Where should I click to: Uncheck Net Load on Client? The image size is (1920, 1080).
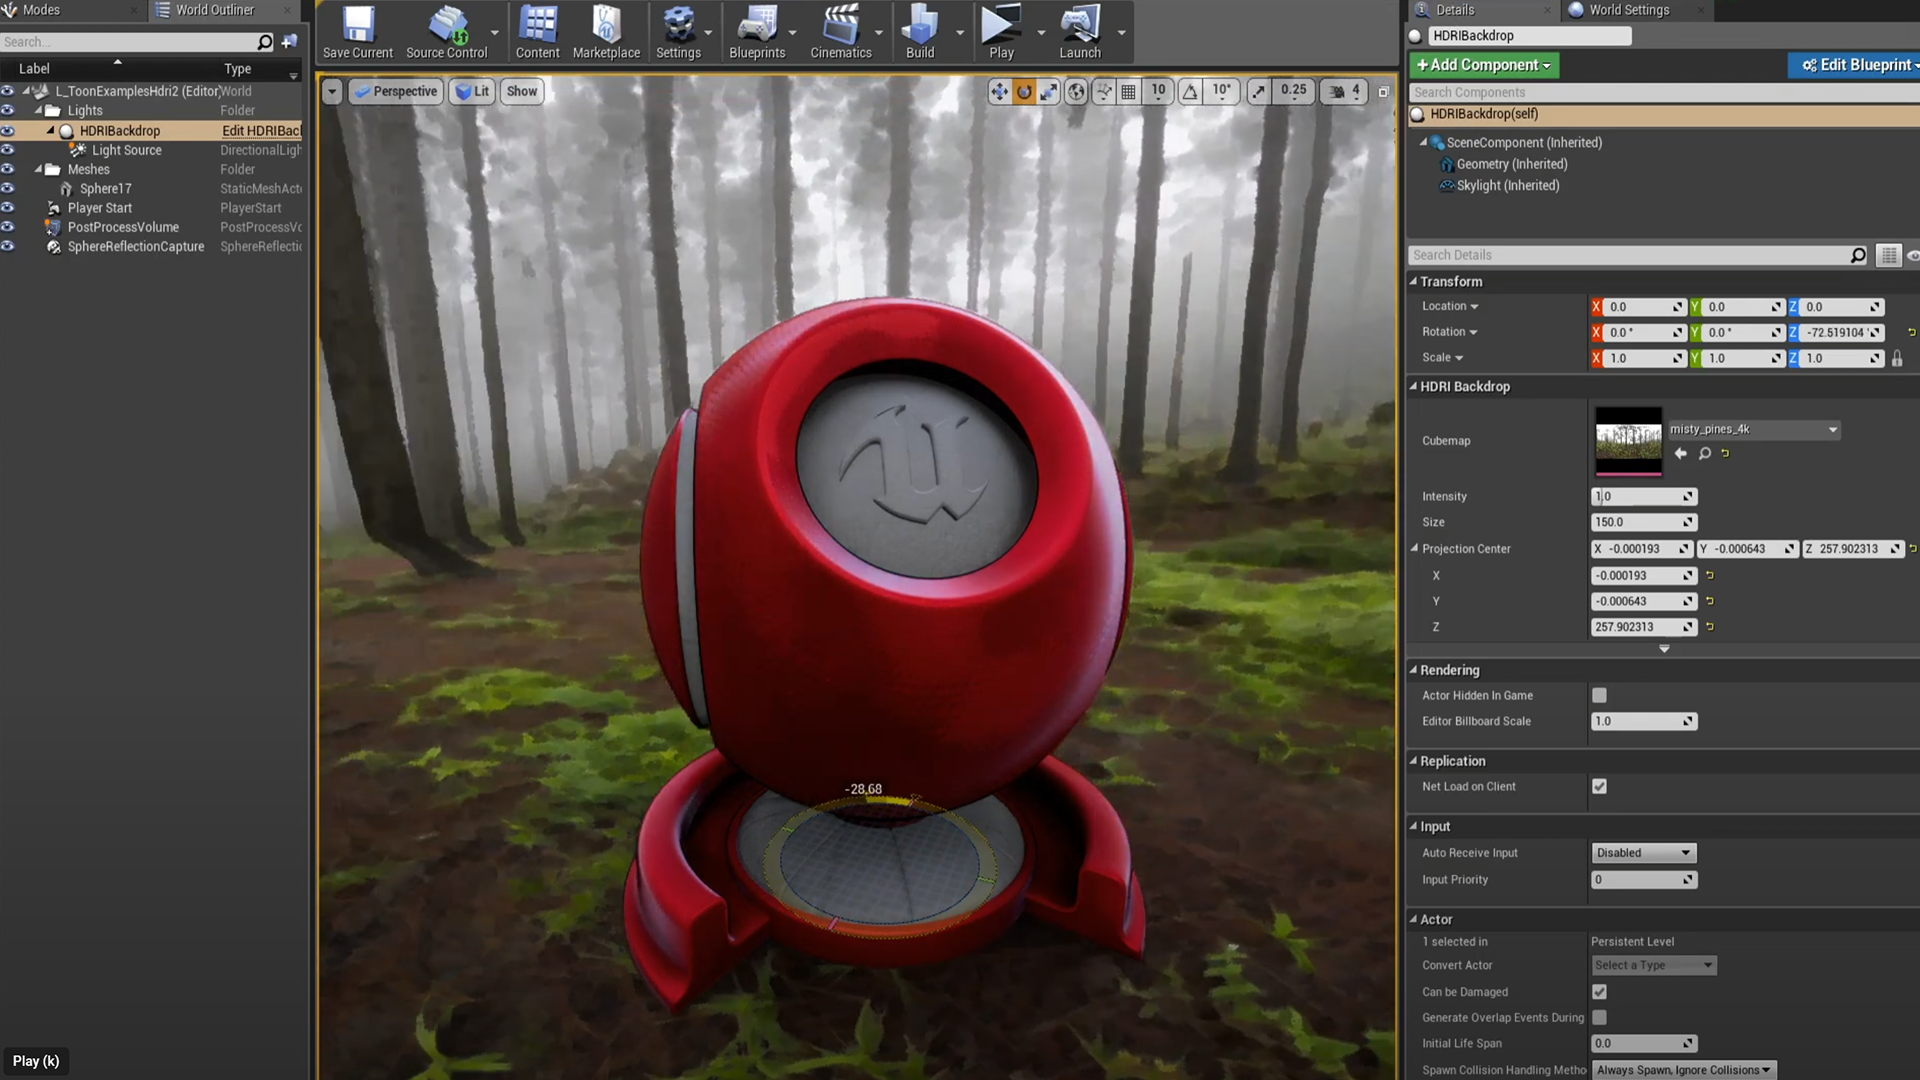[x=1599, y=786]
